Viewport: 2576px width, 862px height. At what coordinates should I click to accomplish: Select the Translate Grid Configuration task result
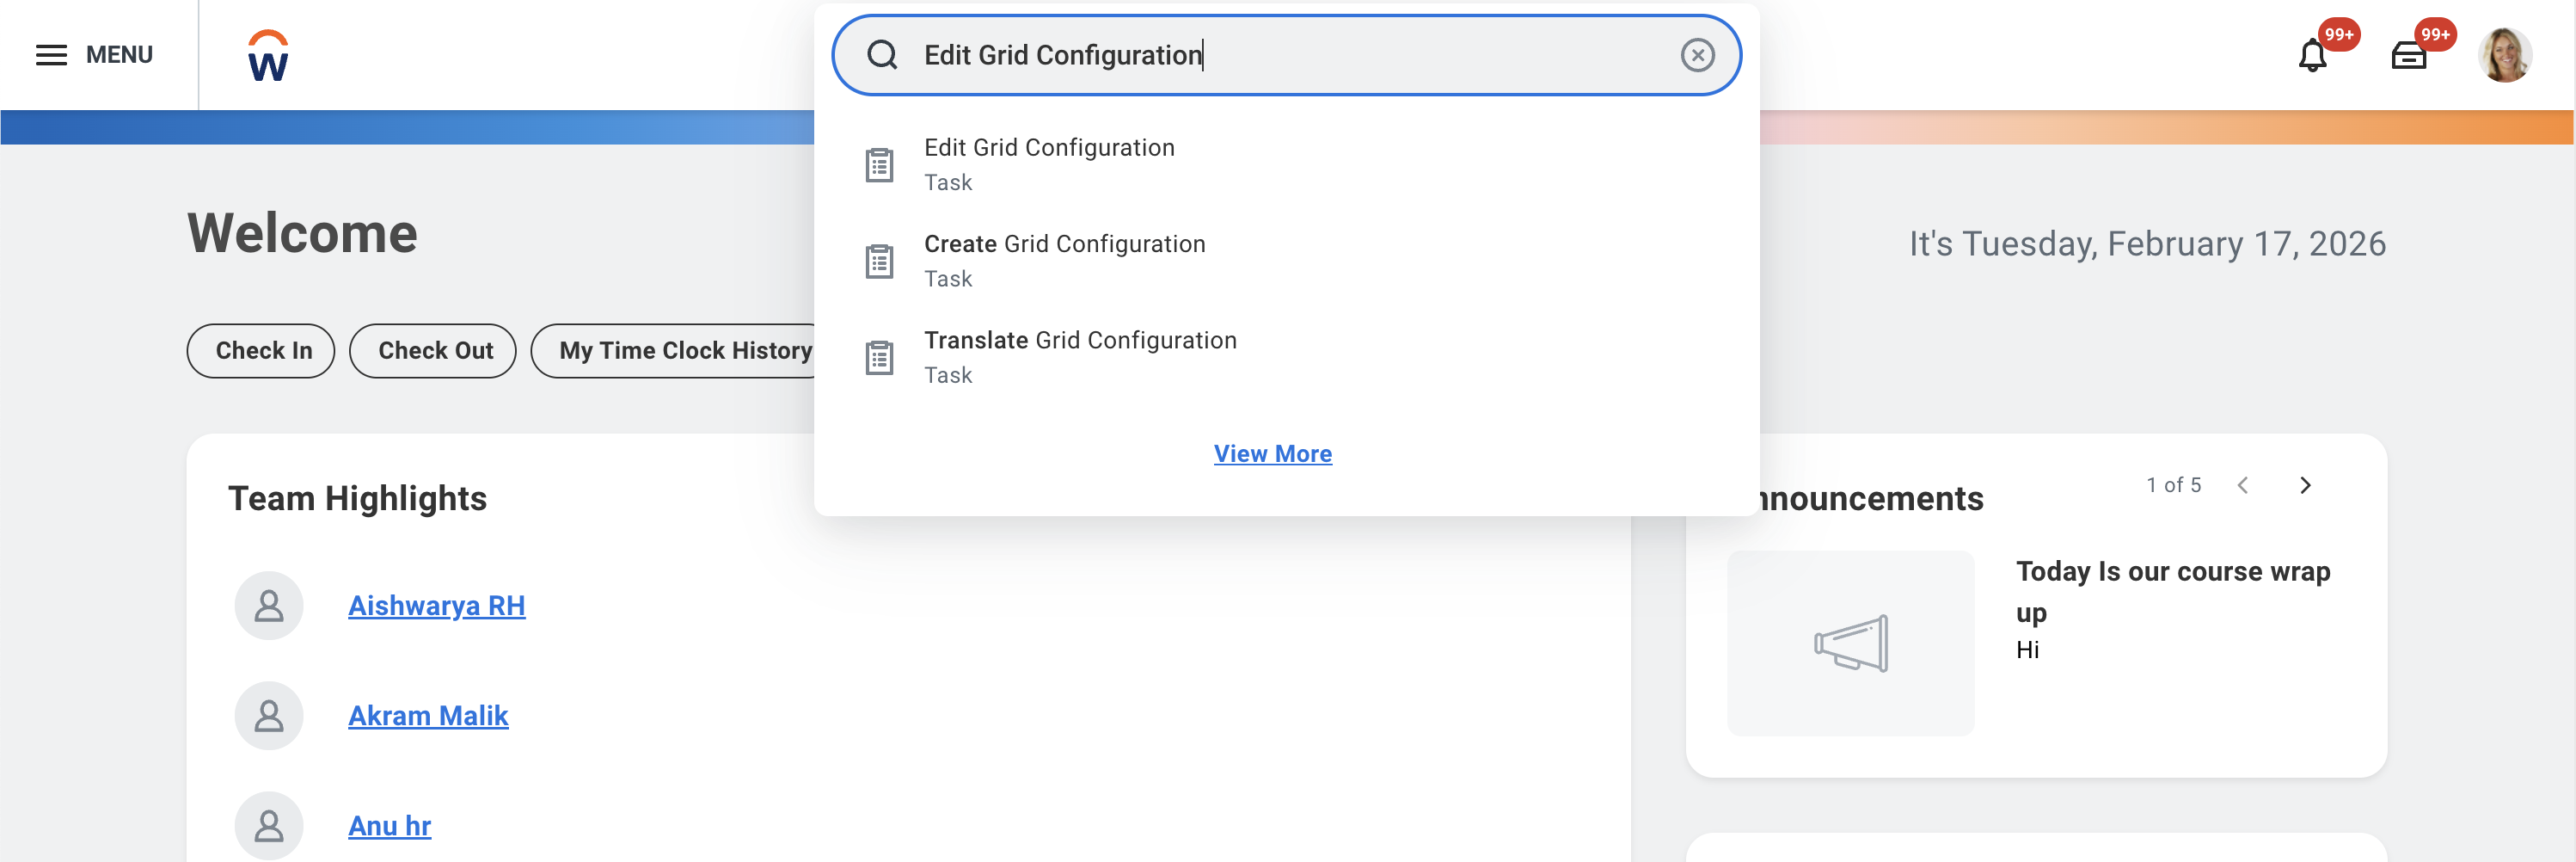click(1079, 356)
